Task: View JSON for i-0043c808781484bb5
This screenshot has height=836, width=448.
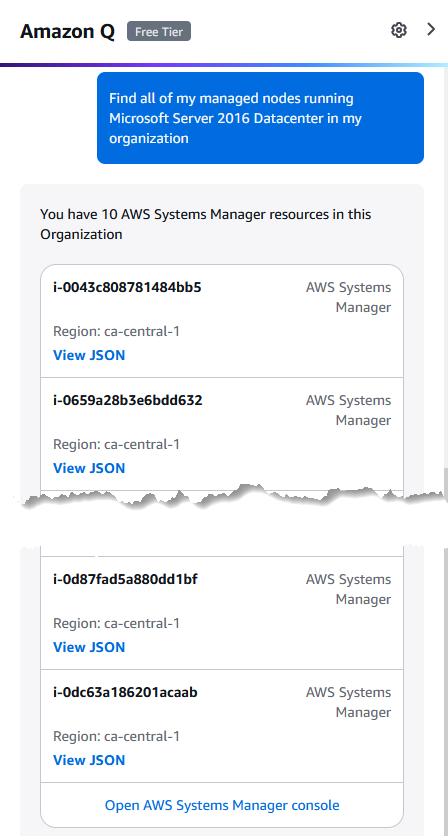Action: [x=89, y=355]
